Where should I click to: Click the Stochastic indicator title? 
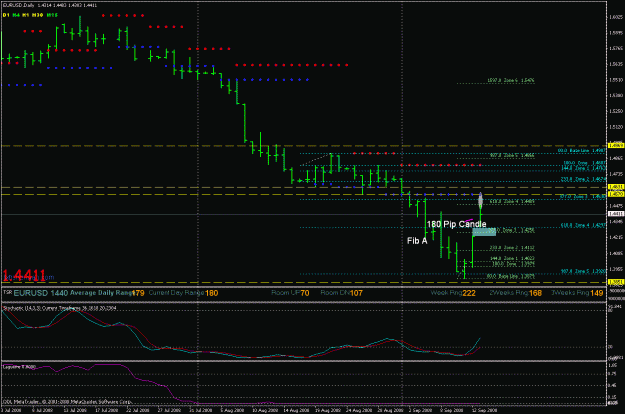pos(60,308)
